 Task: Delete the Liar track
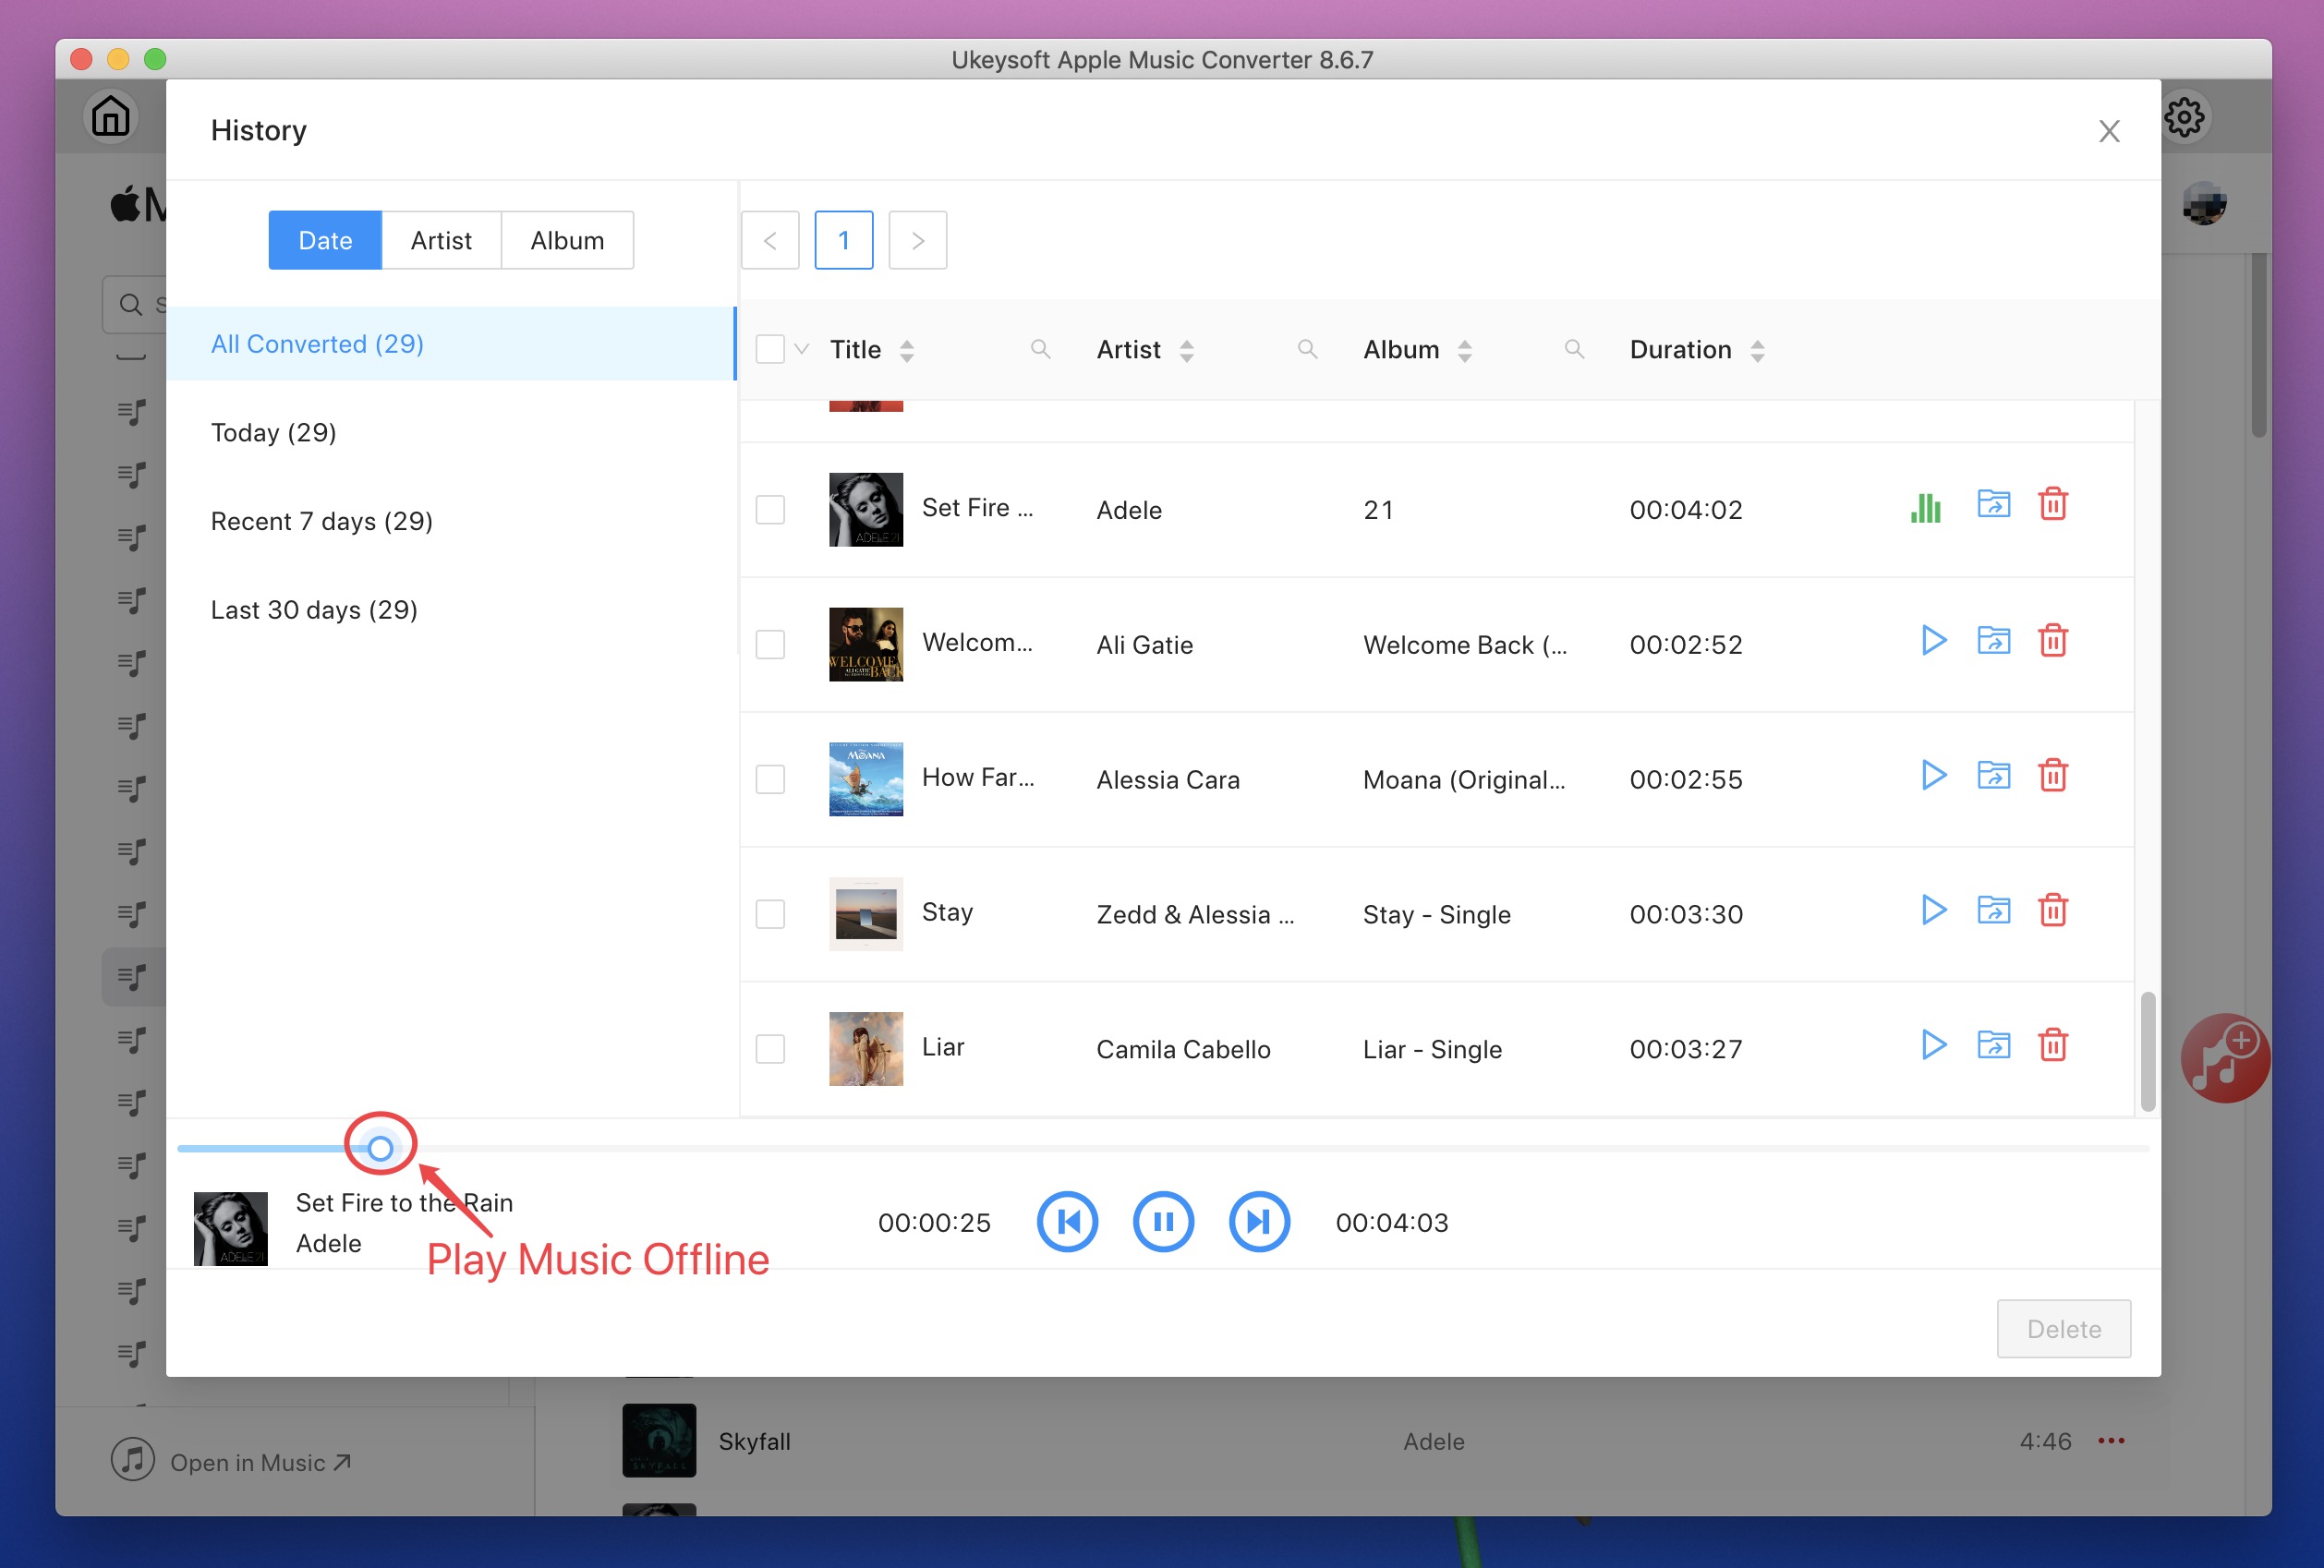[x=2053, y=1045]
